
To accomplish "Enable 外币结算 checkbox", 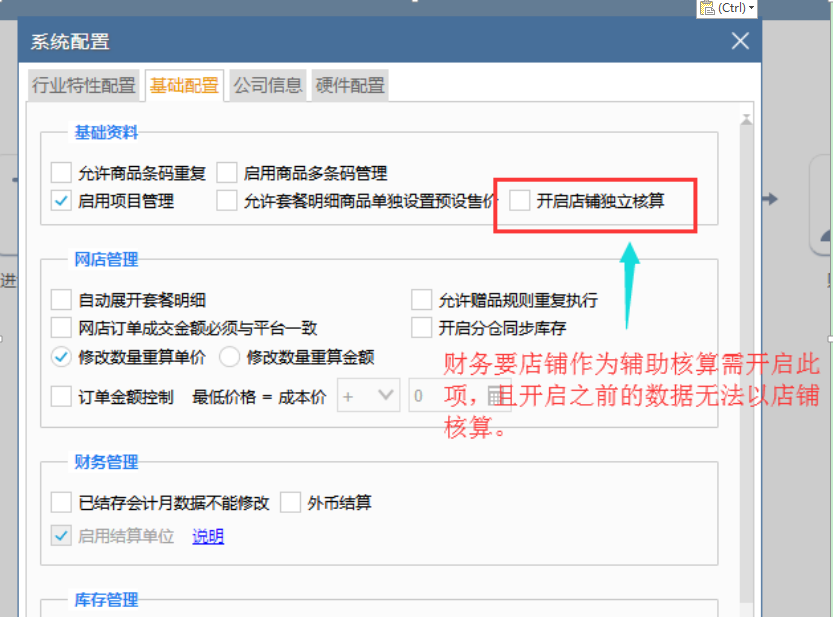I will [x=290, y=502].
